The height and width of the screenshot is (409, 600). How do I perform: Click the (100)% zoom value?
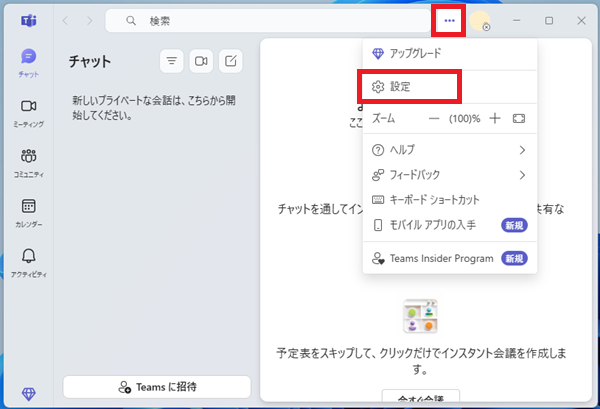(464, 119)
